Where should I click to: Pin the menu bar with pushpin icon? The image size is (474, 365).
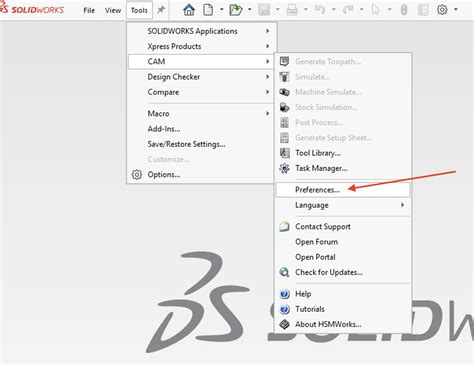coord(161,10)
